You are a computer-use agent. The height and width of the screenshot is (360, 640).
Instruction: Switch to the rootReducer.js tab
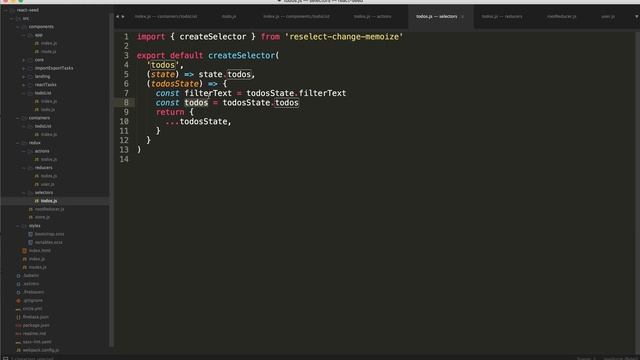point(562,17)
